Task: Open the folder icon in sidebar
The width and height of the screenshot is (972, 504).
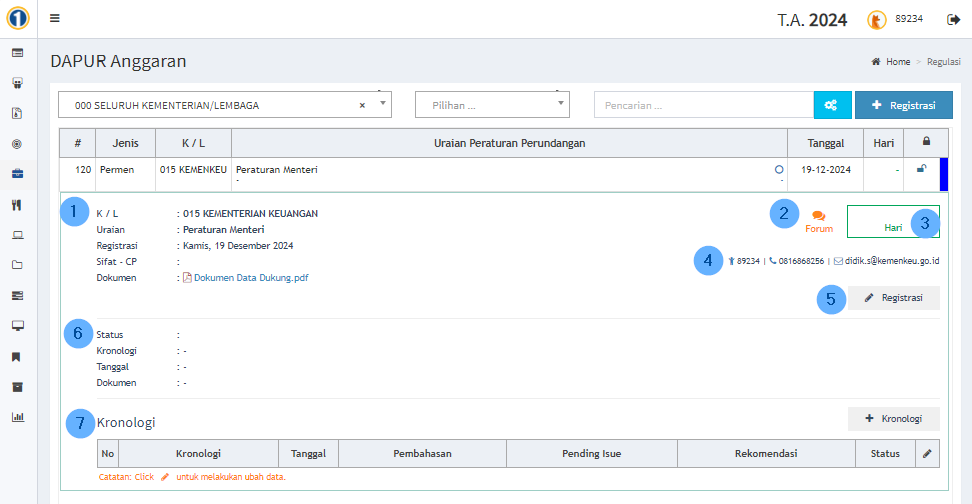Action: point(17,265)
